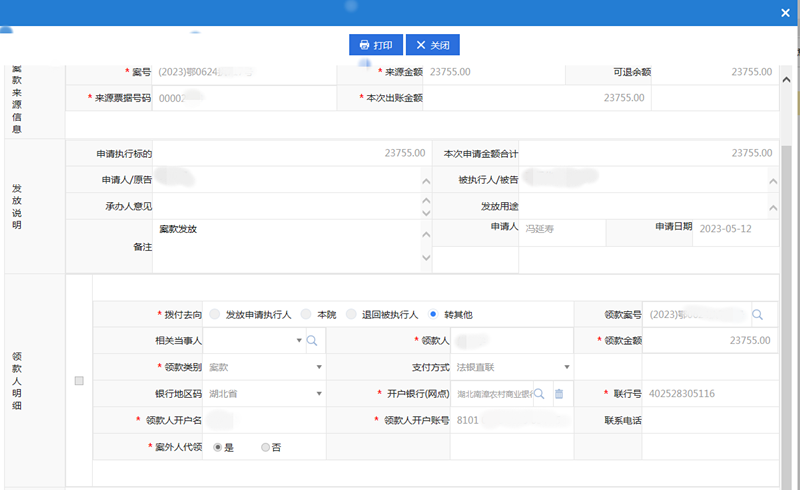Close the dialog with the top-right X

[x=785, y=13]
